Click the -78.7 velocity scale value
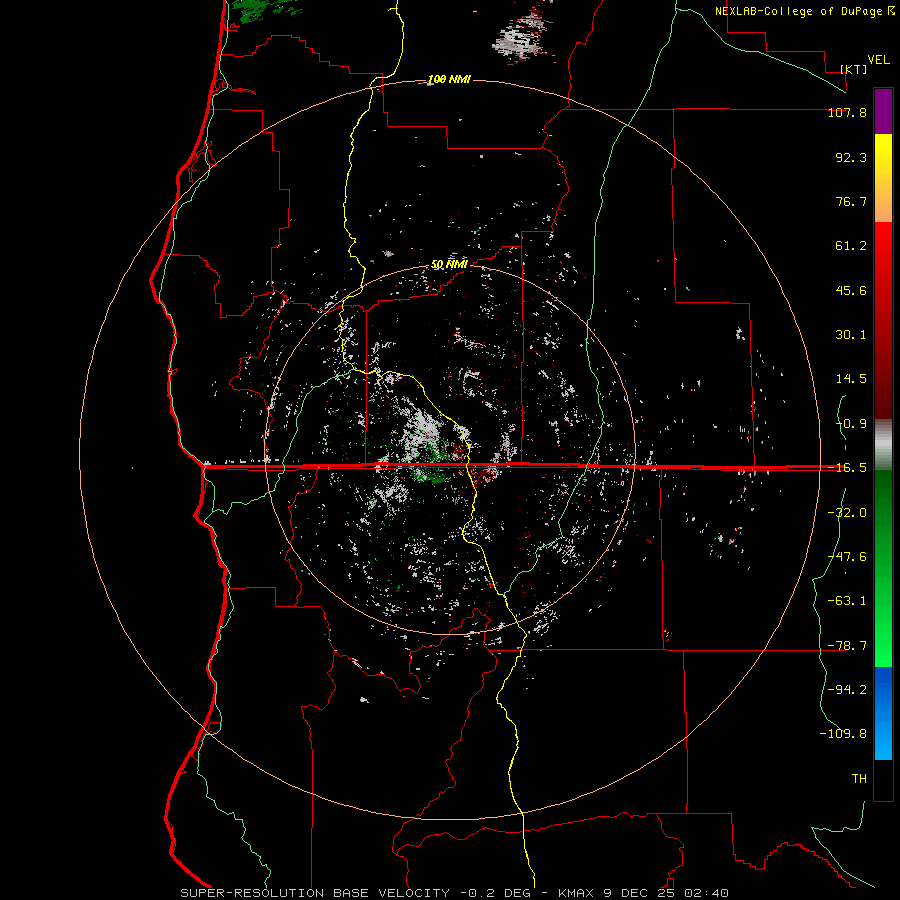 847,646
